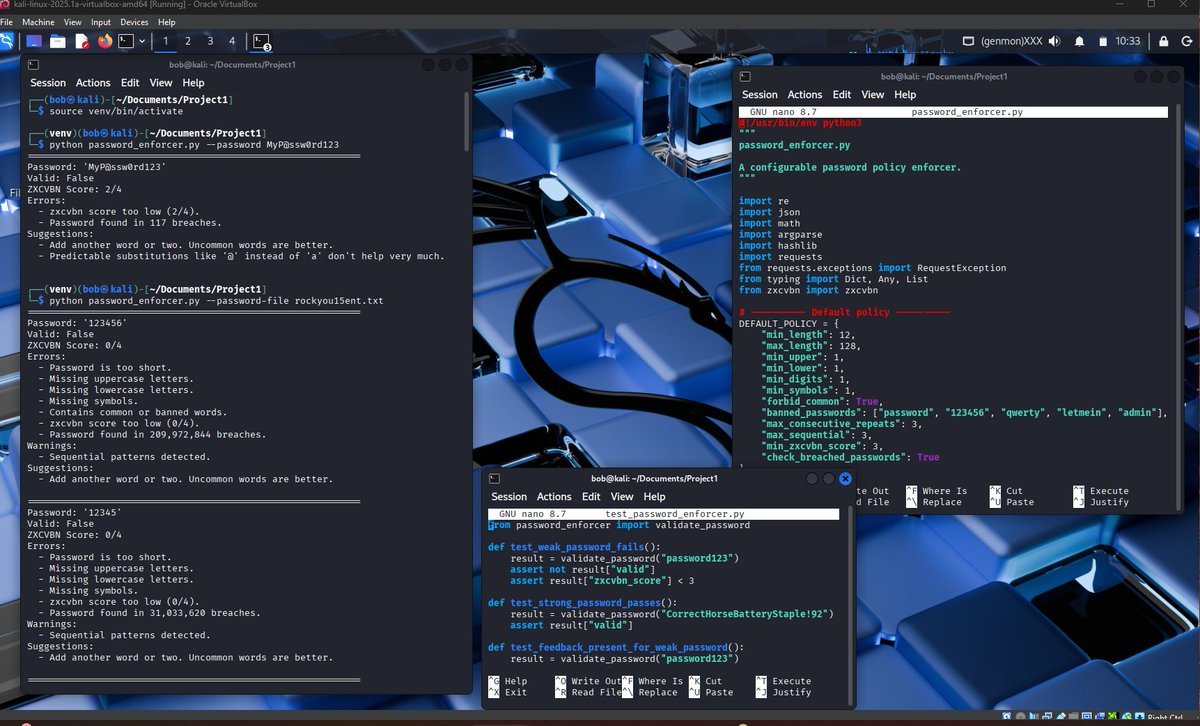The width and height of the screenshot is (1200, 726).
Task: Click the battery power icon in the panel
Action: [1103, 41]
